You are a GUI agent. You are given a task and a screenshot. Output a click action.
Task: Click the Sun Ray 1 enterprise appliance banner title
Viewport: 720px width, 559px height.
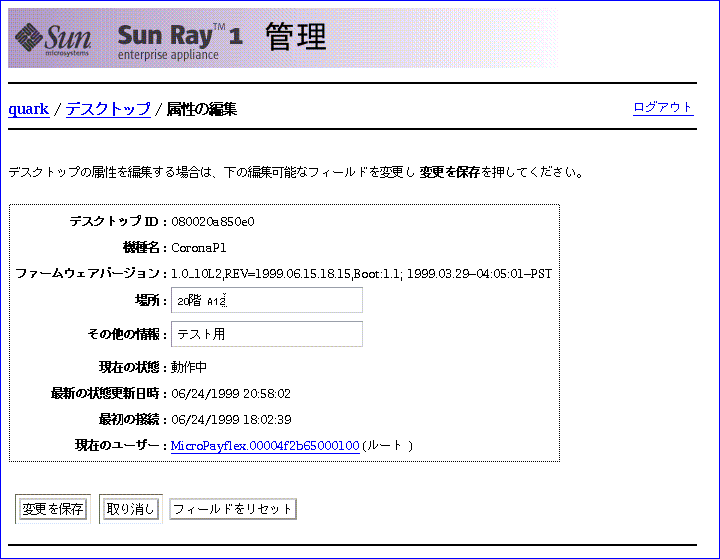point(180,41)
